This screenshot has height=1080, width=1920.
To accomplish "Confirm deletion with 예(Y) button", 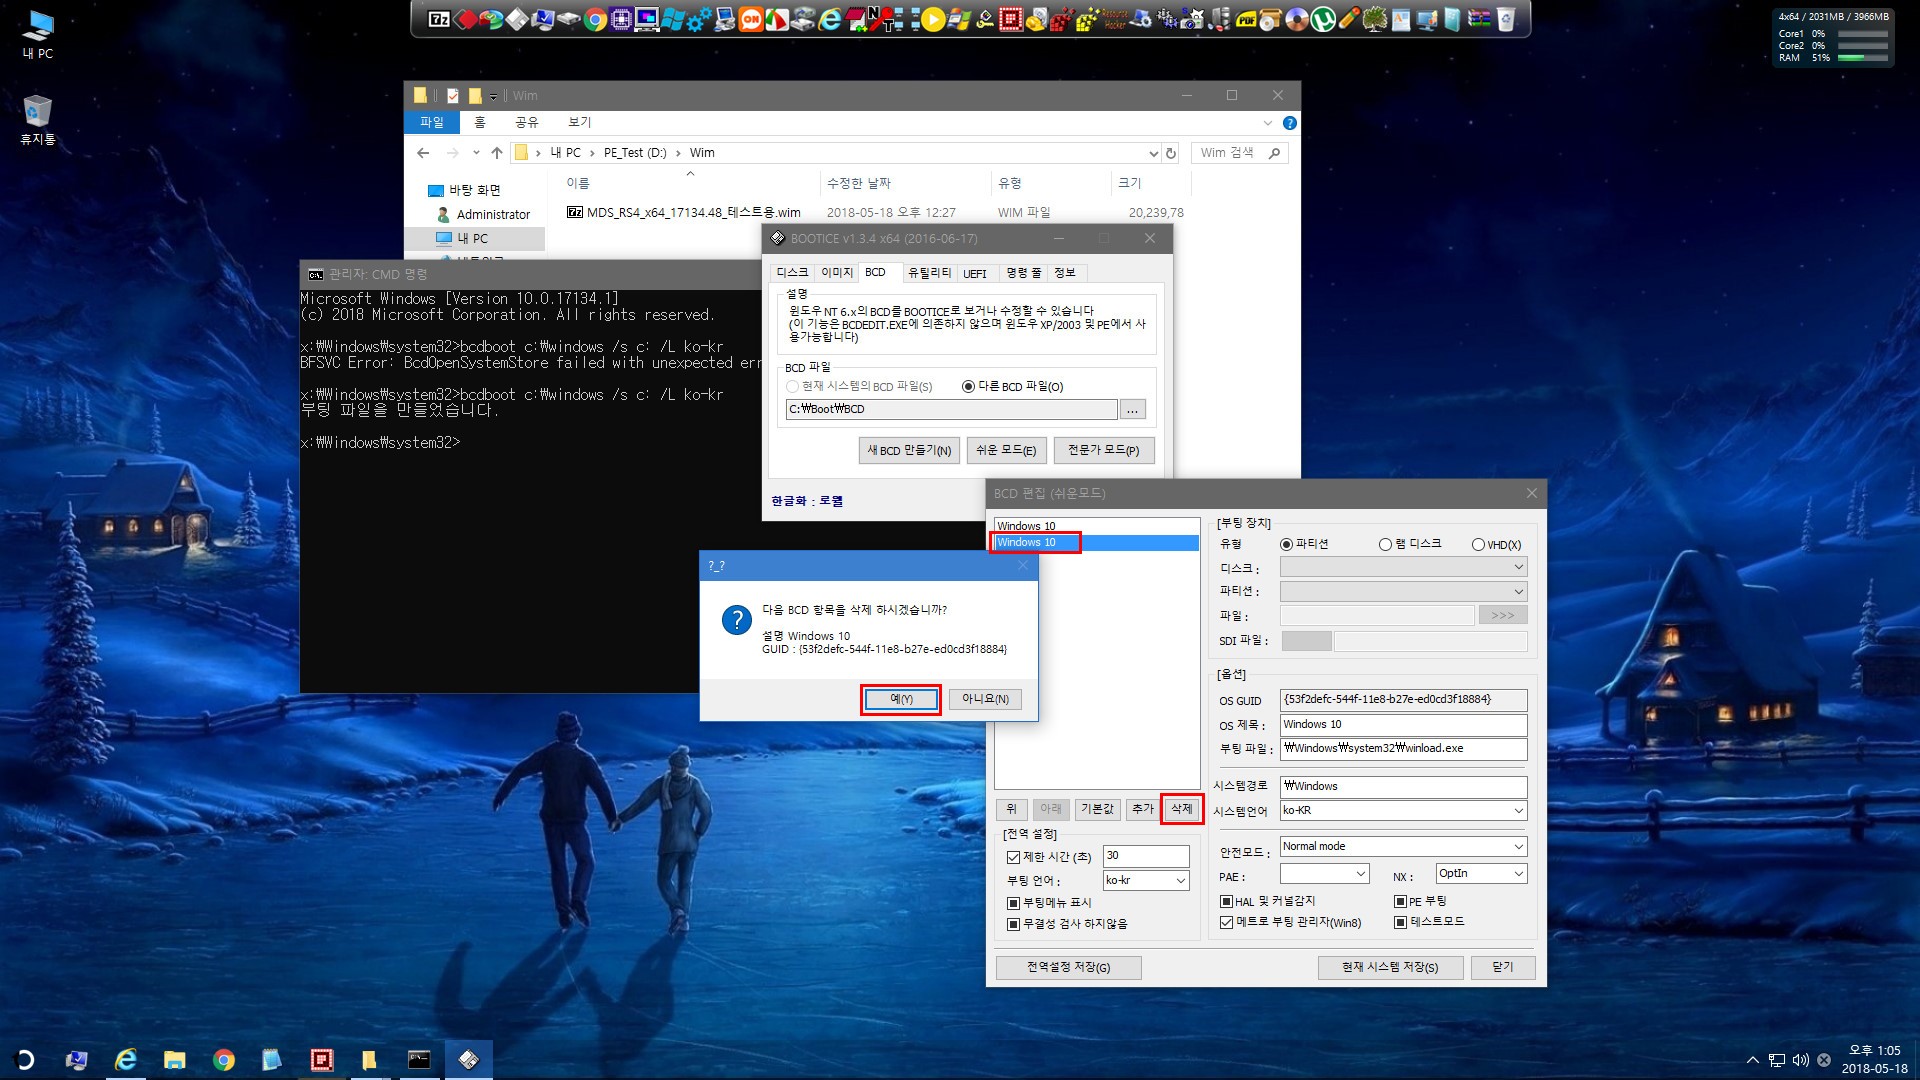I will [x=901, y=699].
